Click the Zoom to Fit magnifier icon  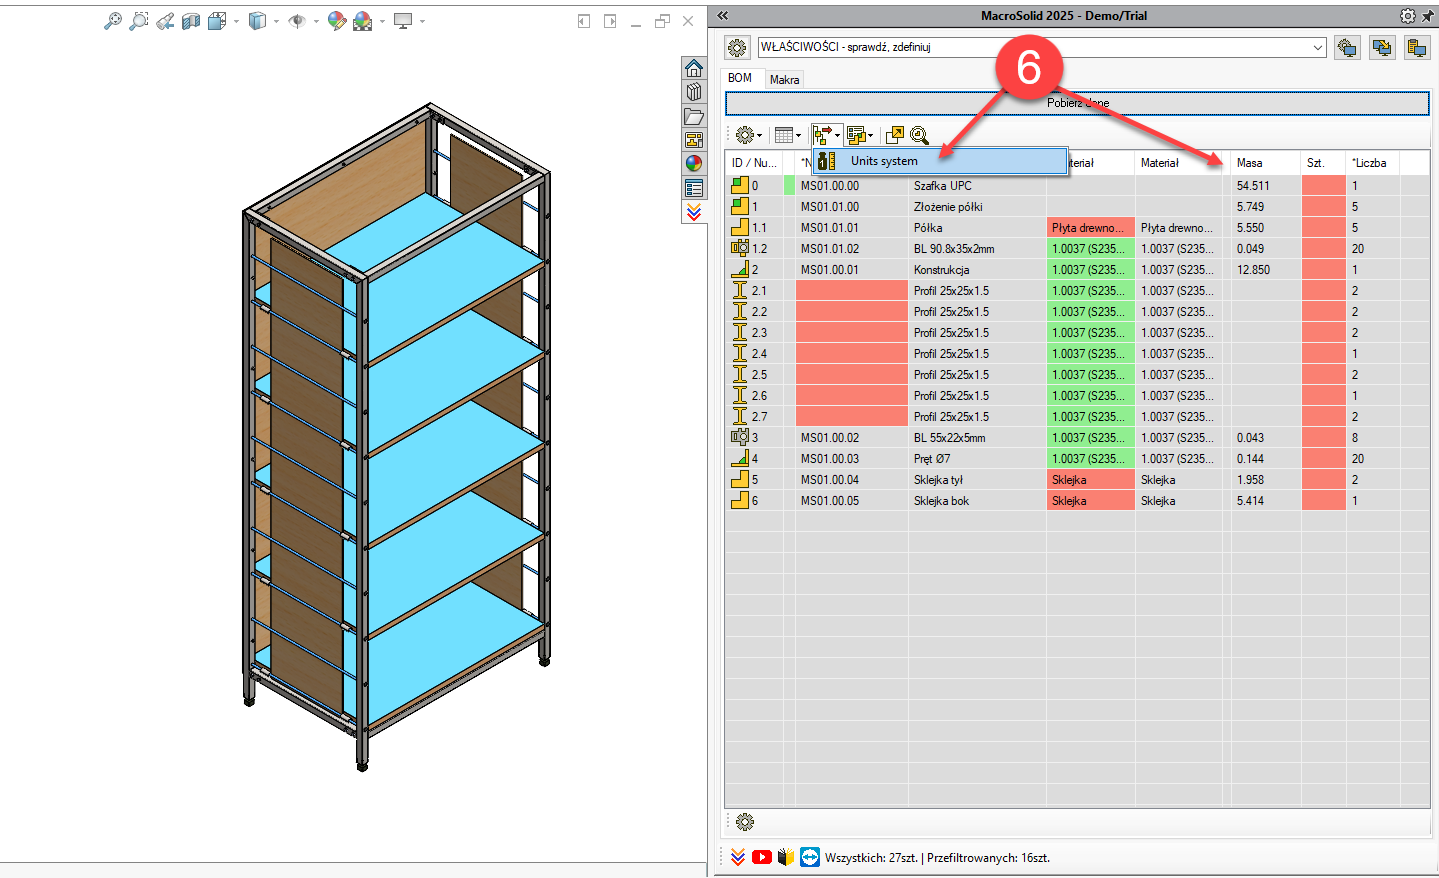[113, 21]
